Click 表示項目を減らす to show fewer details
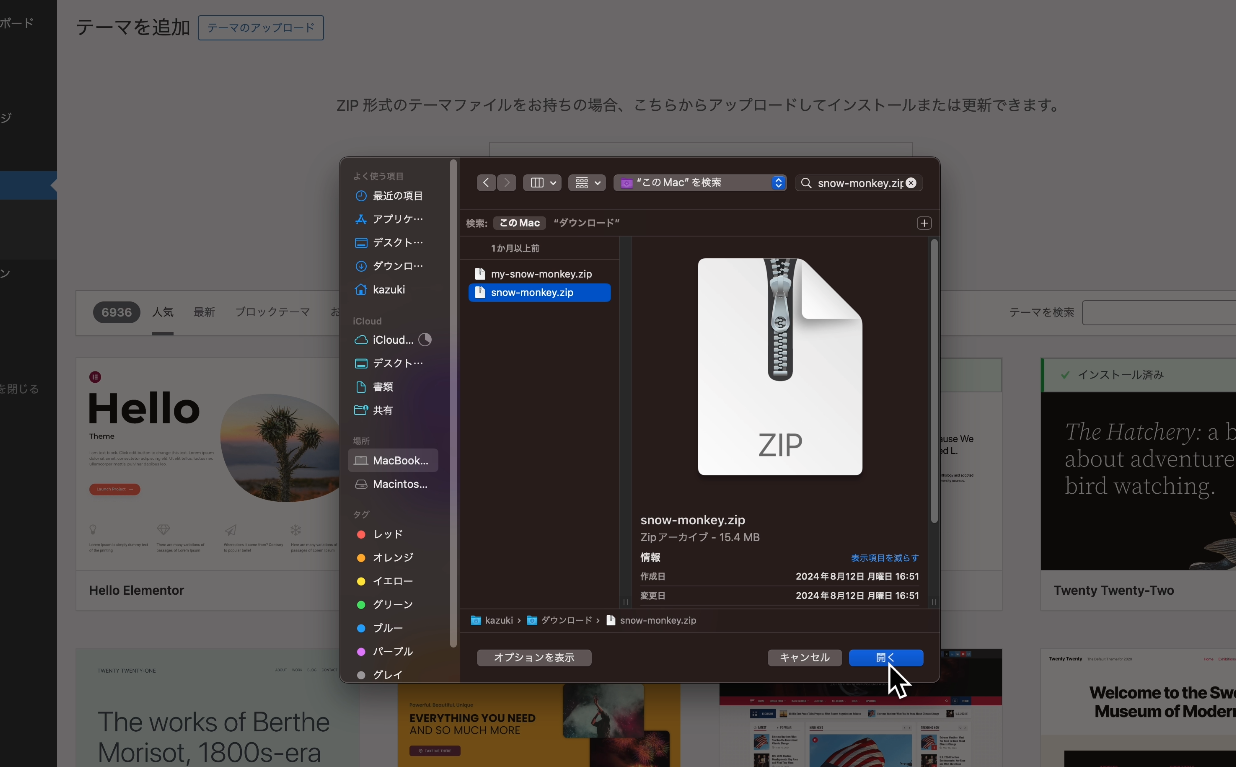Screen dimensions: 1236x767 pos(884,557)
